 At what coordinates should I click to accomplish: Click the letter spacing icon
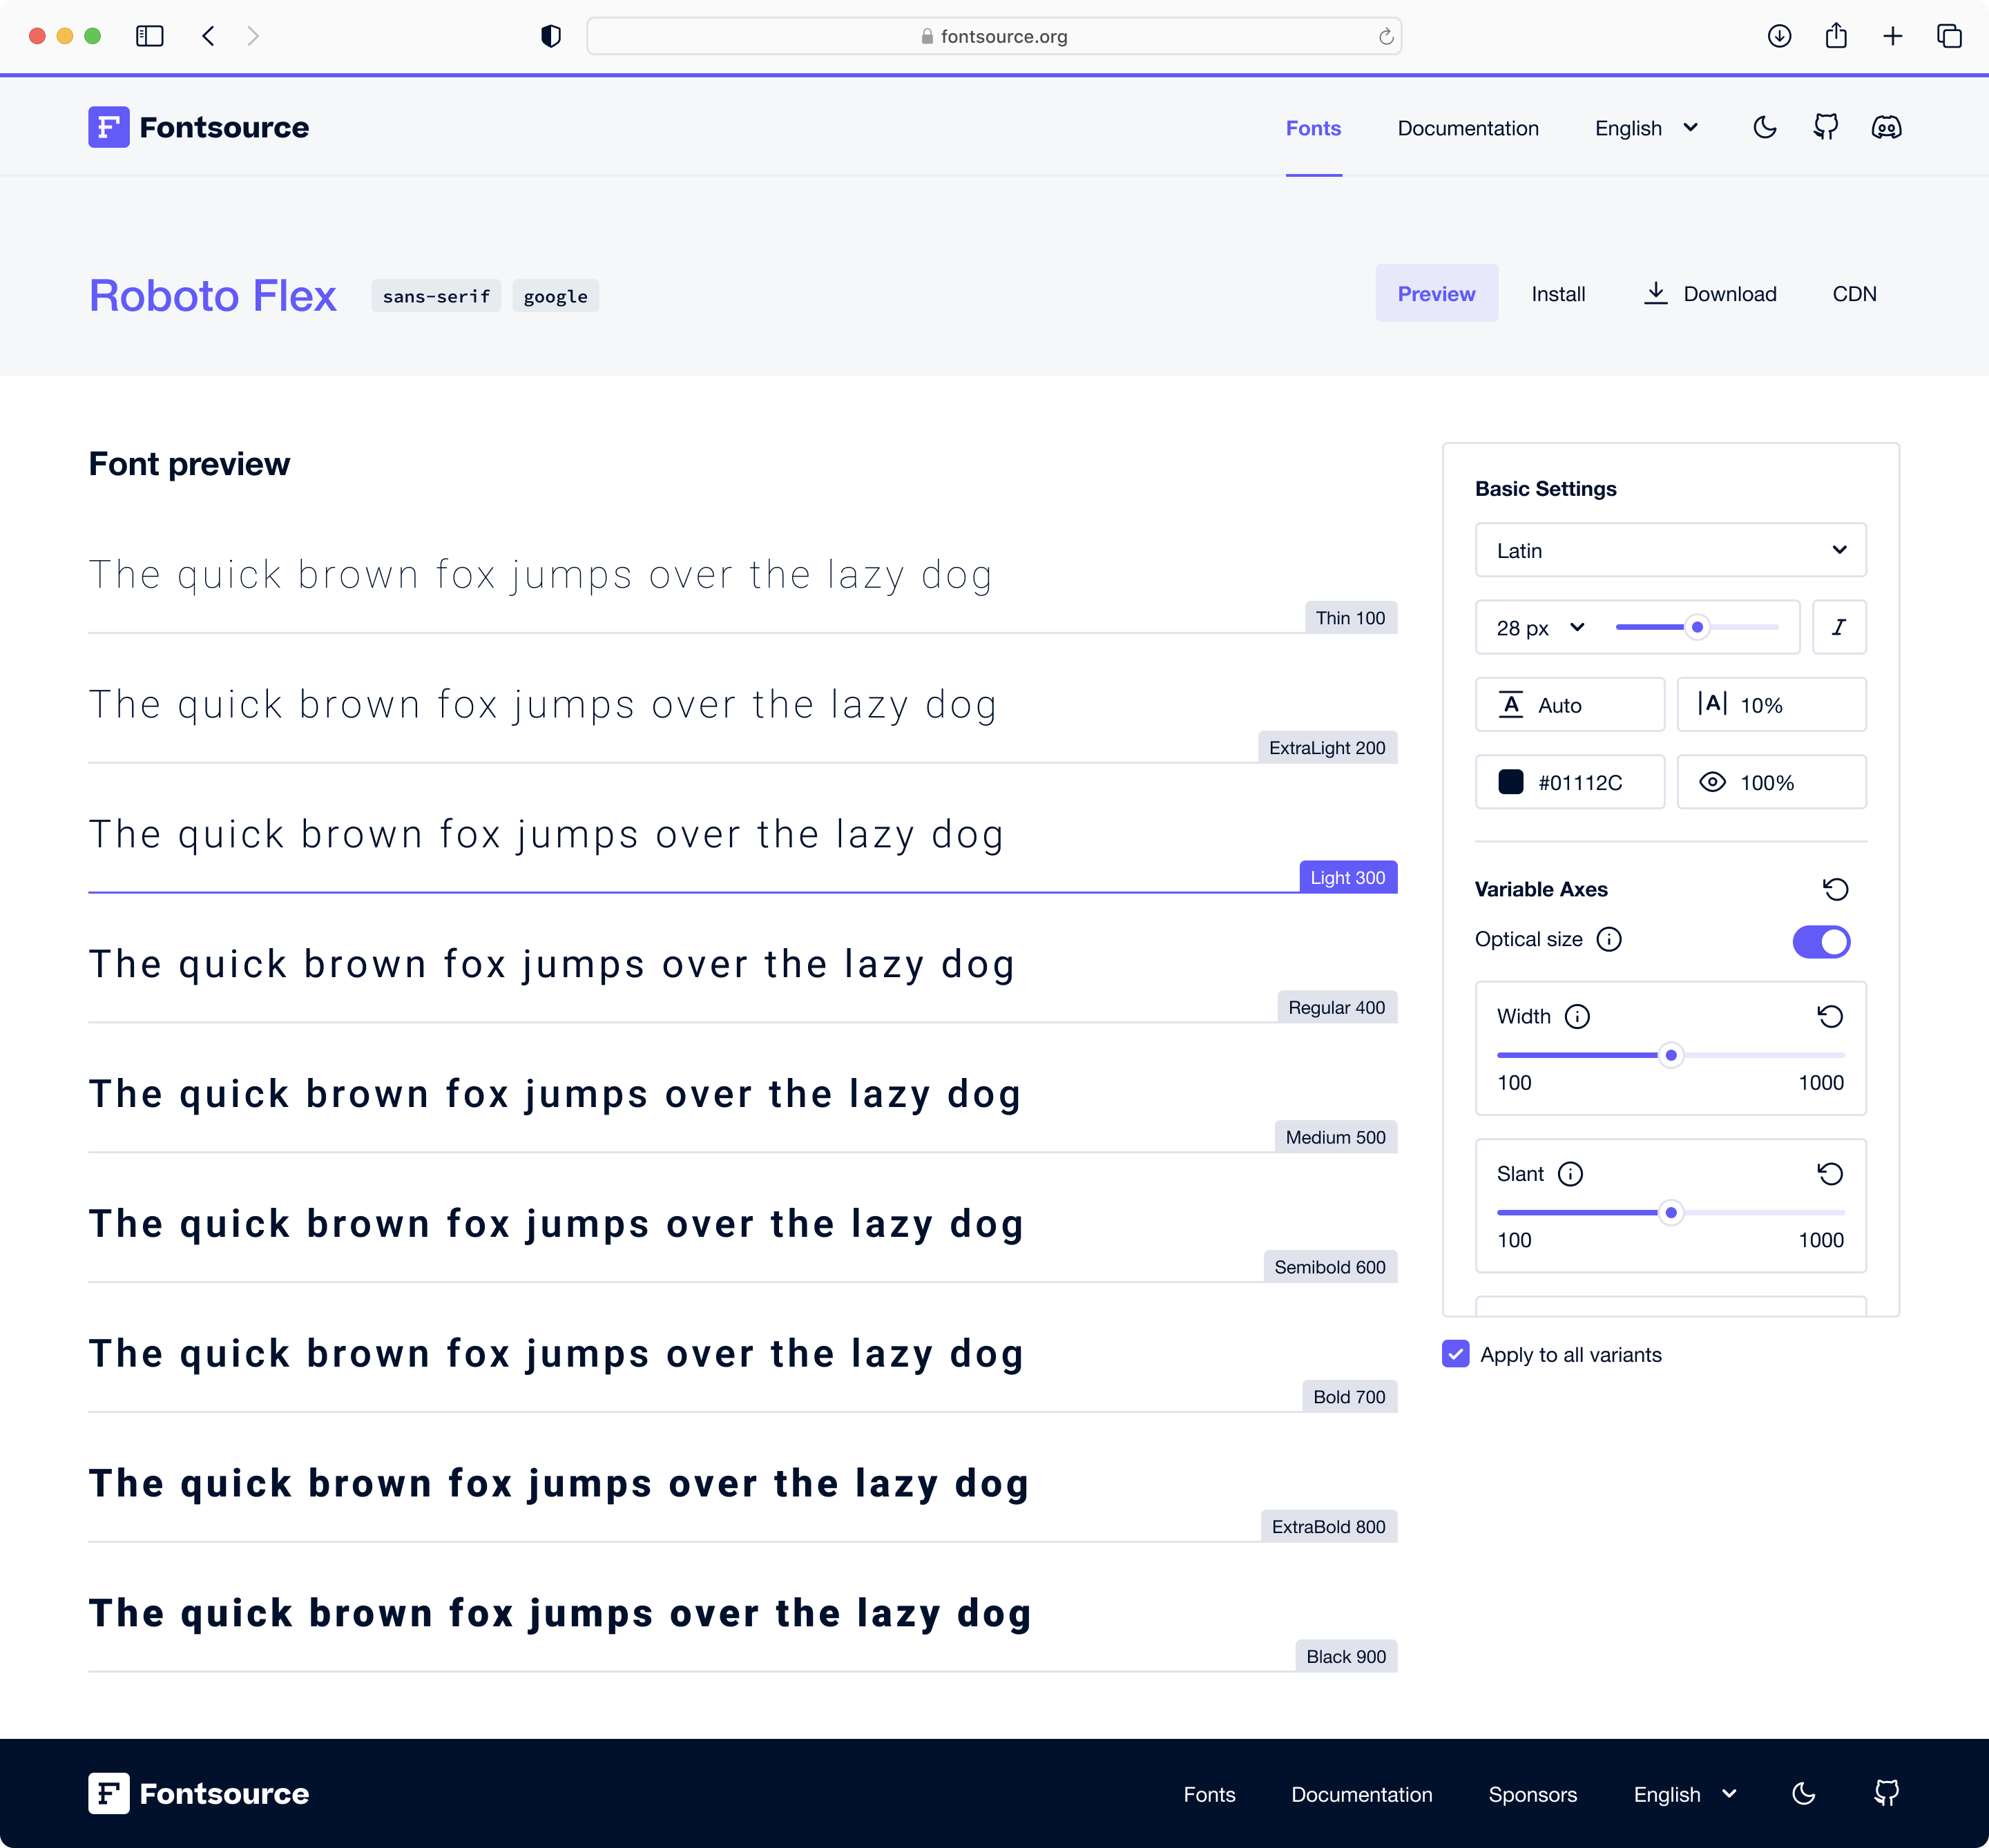1713,704
